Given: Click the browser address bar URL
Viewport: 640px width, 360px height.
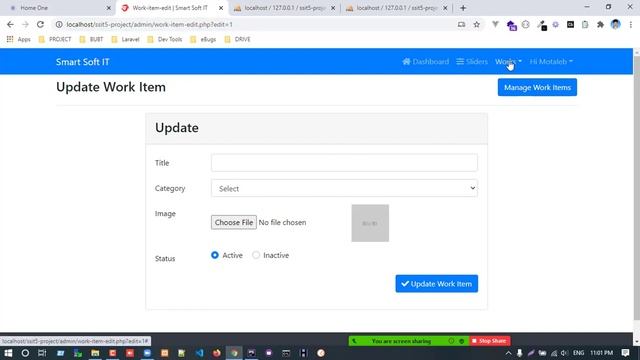Looking at the screenshot, I should point(149,24).
